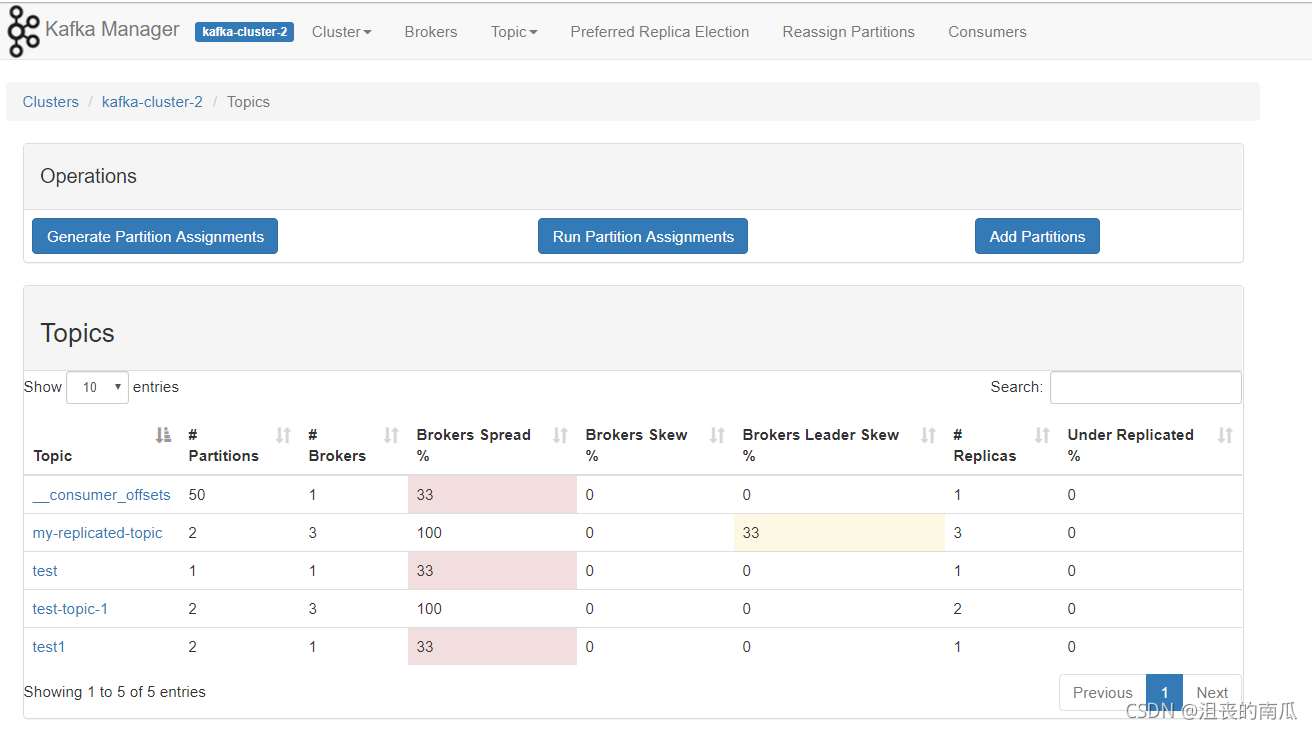Click the kafka-cluster-2 badge

click(244, 32)
